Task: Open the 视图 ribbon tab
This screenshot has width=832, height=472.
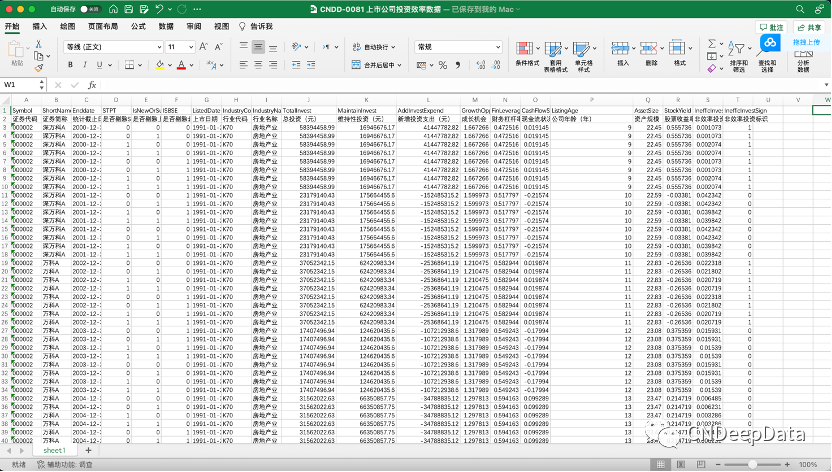Action: coord(221,27)
